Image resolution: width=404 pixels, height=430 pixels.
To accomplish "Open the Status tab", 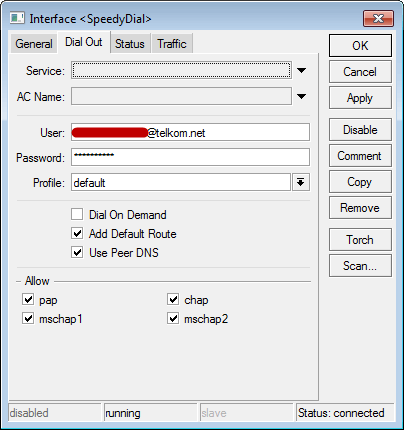I will coord(130,44).
